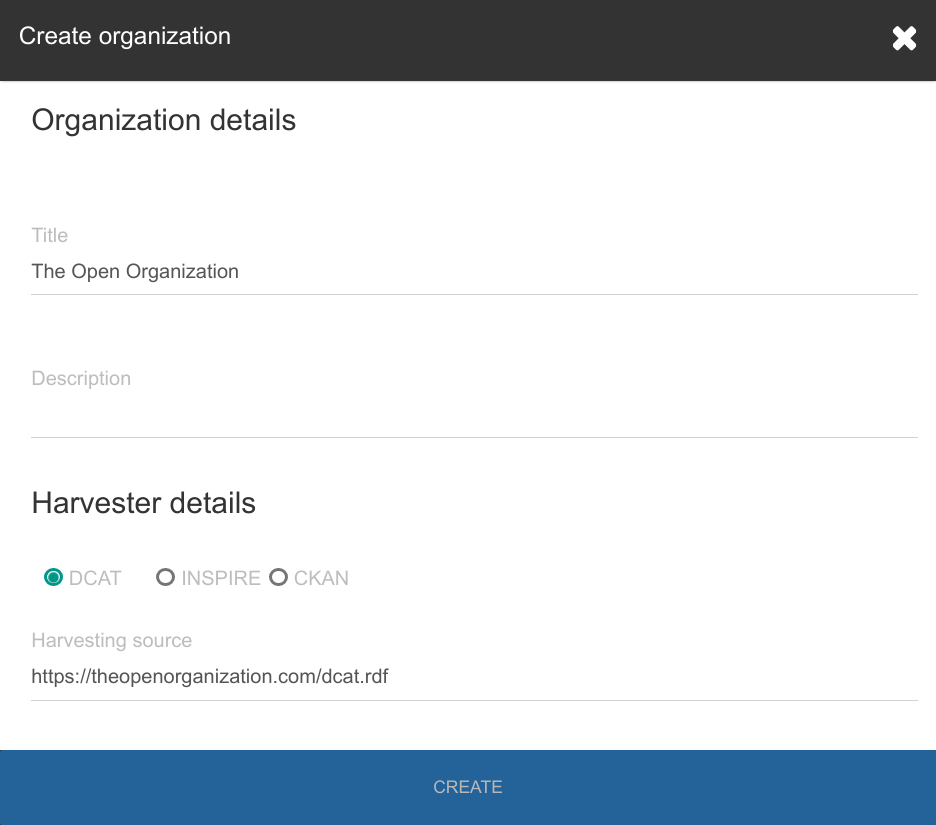The height and width of the screenshot is (825, 936).
Task: Click the Create organization header title
Action: (125, 36)
